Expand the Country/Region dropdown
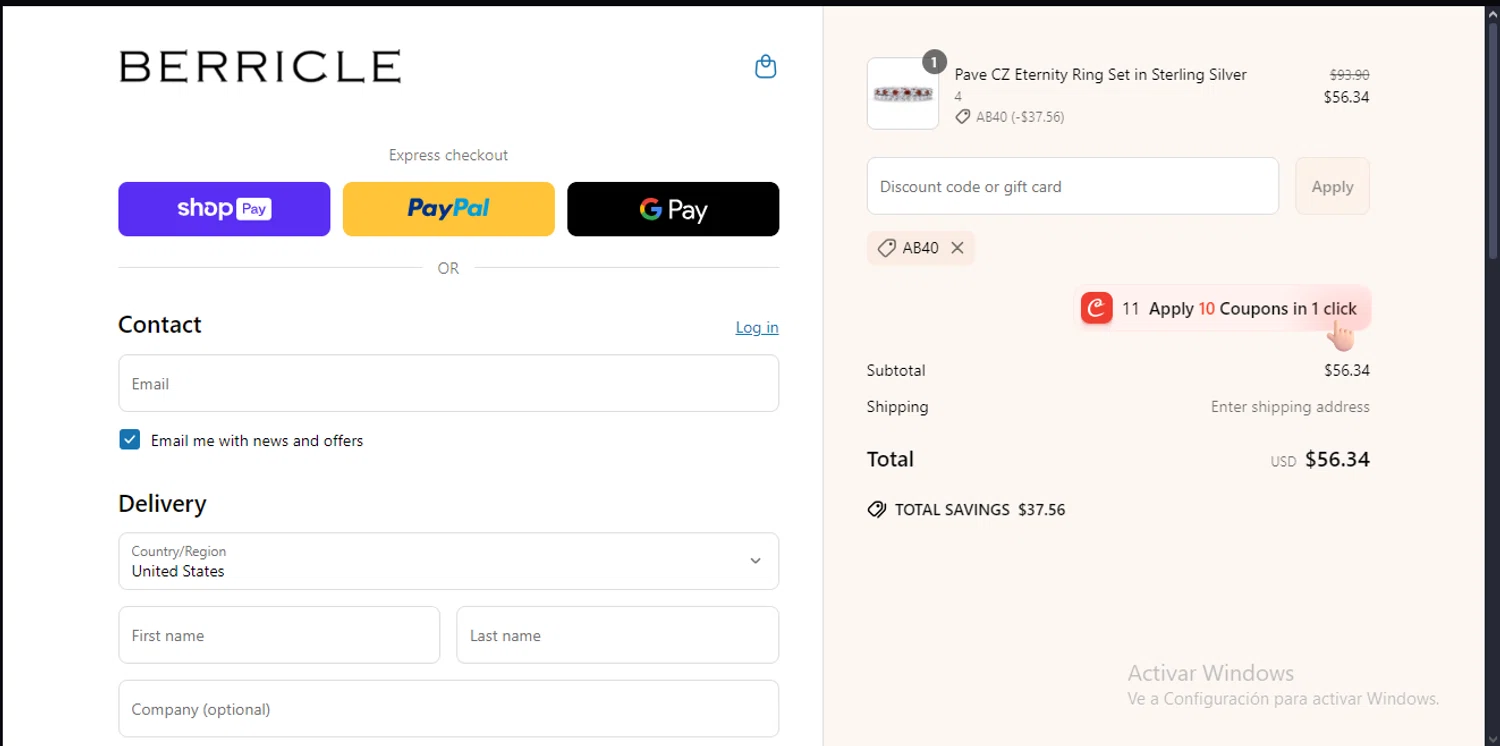Image resolution: width=1500 pixels, height=746 pixels. coord(448,561)
